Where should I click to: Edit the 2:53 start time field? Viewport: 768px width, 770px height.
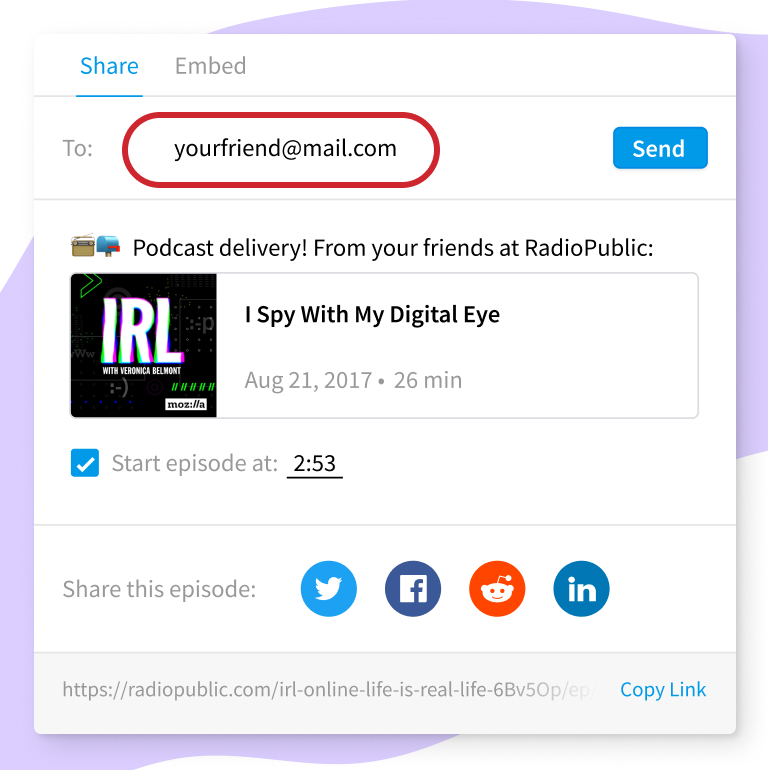point(315,464)
